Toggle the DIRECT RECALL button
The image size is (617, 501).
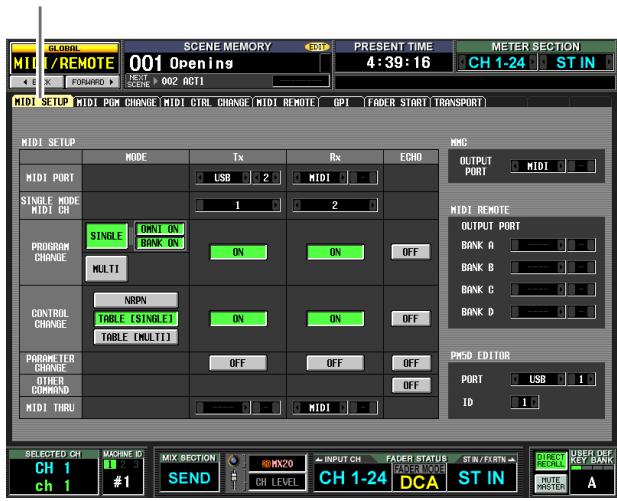550,460
